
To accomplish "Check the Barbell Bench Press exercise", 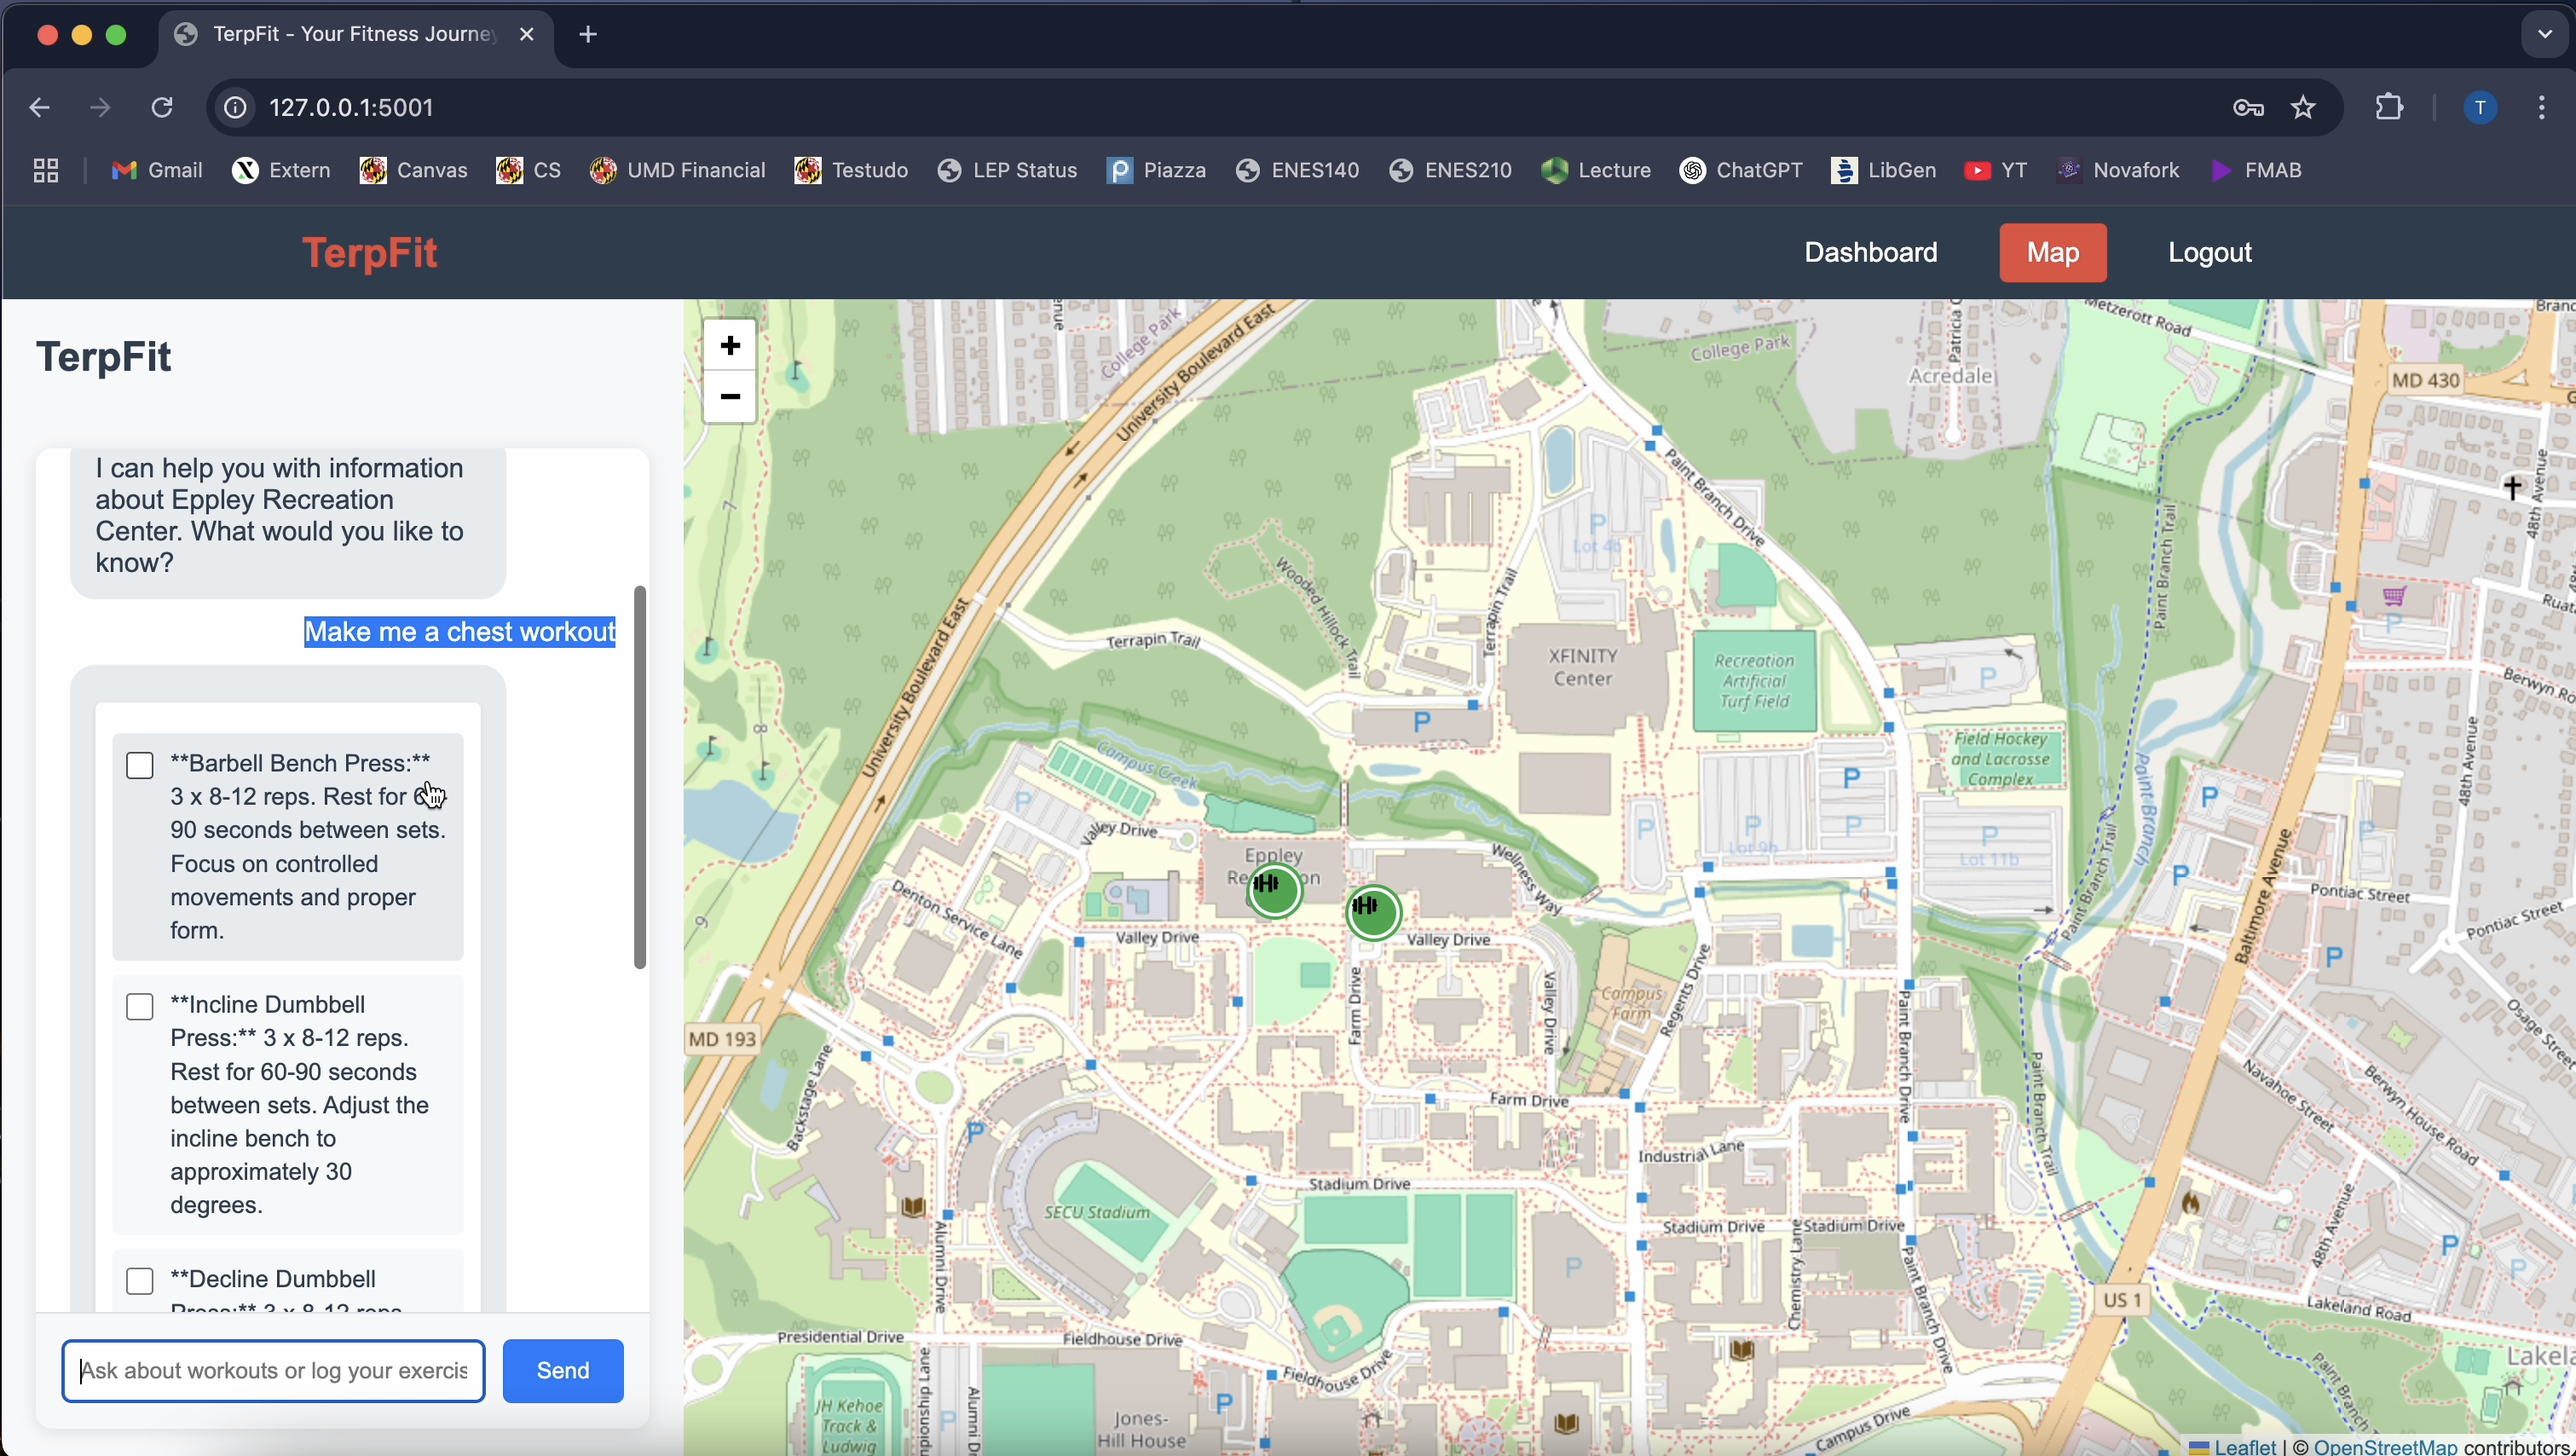I will pyautogui.click(x=140, y=765).
